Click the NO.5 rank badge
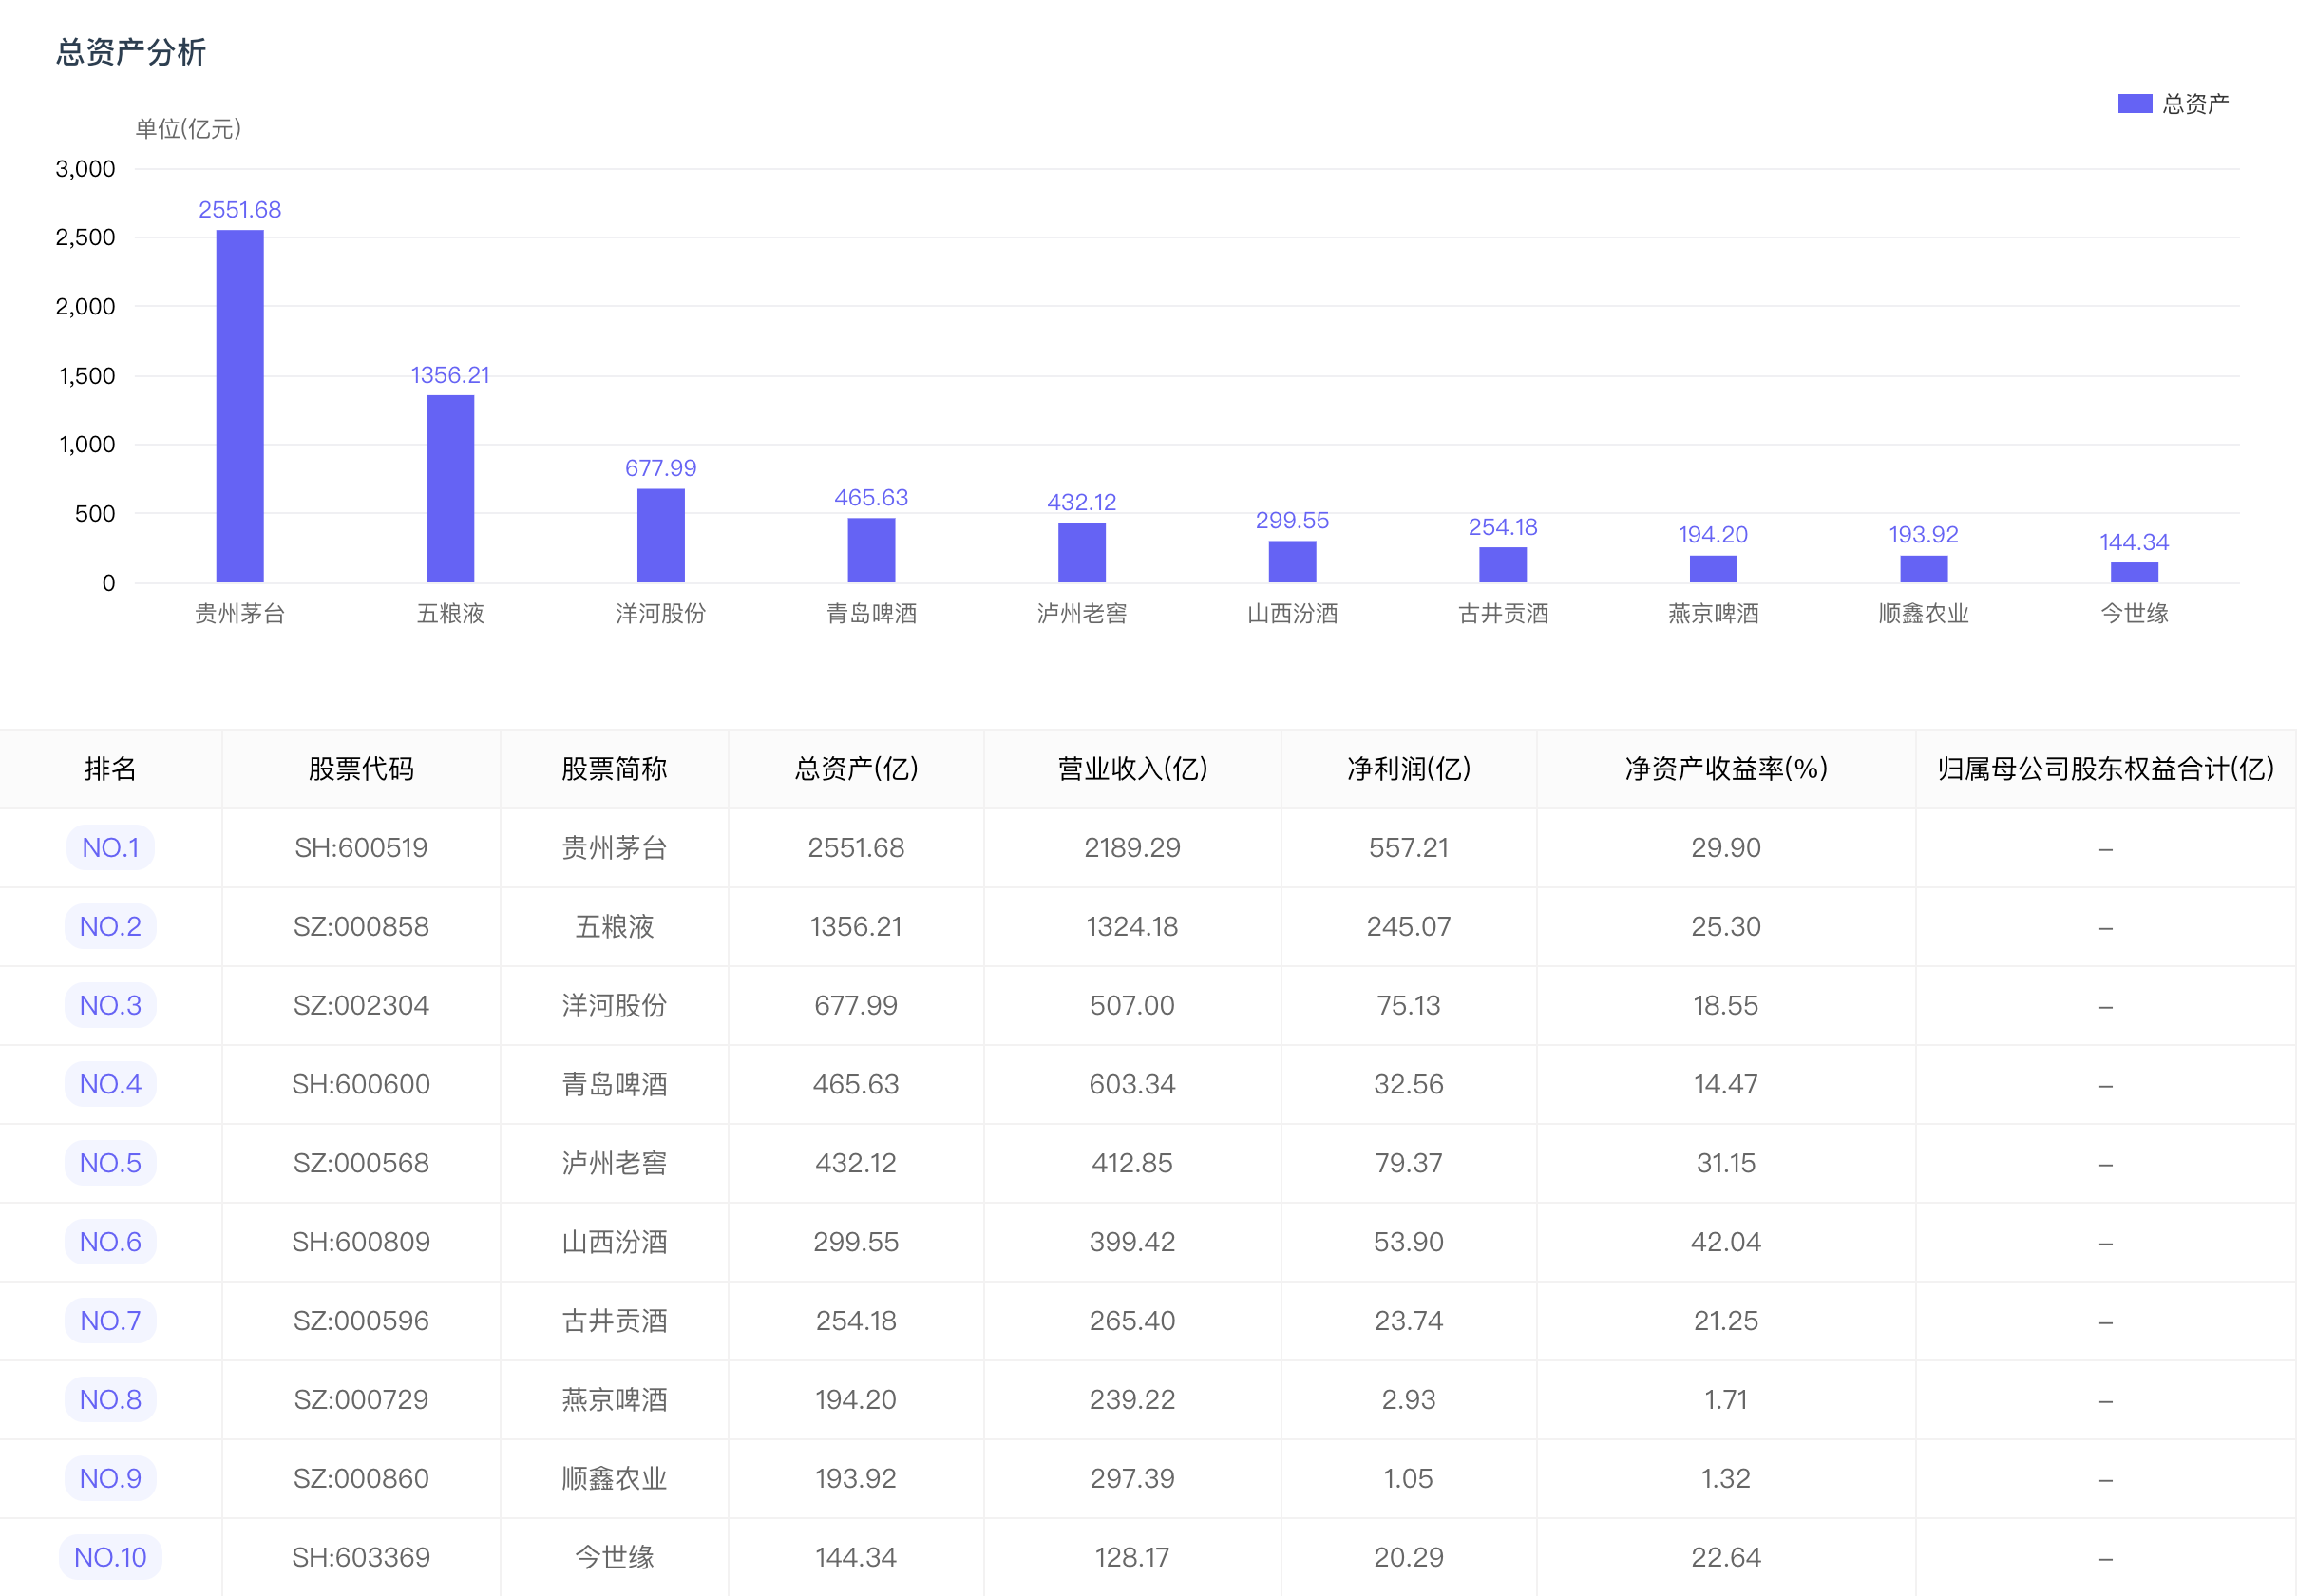The image size is (2297, 1596). click(111, 1163)
